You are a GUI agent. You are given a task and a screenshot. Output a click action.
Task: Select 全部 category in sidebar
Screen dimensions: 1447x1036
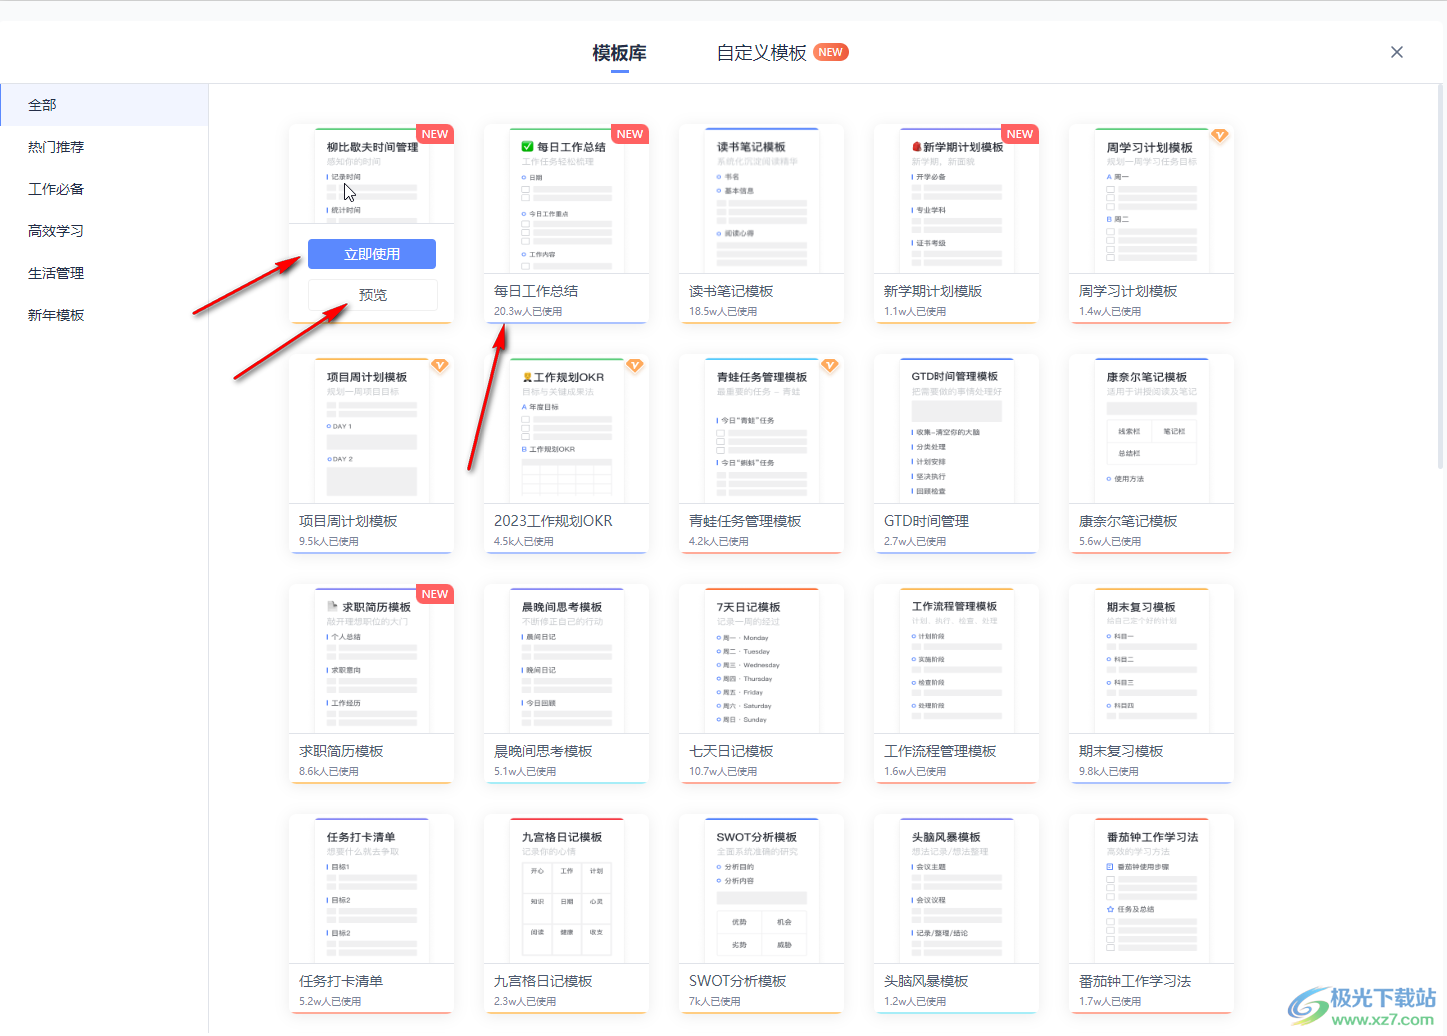(x=104, y=105)
